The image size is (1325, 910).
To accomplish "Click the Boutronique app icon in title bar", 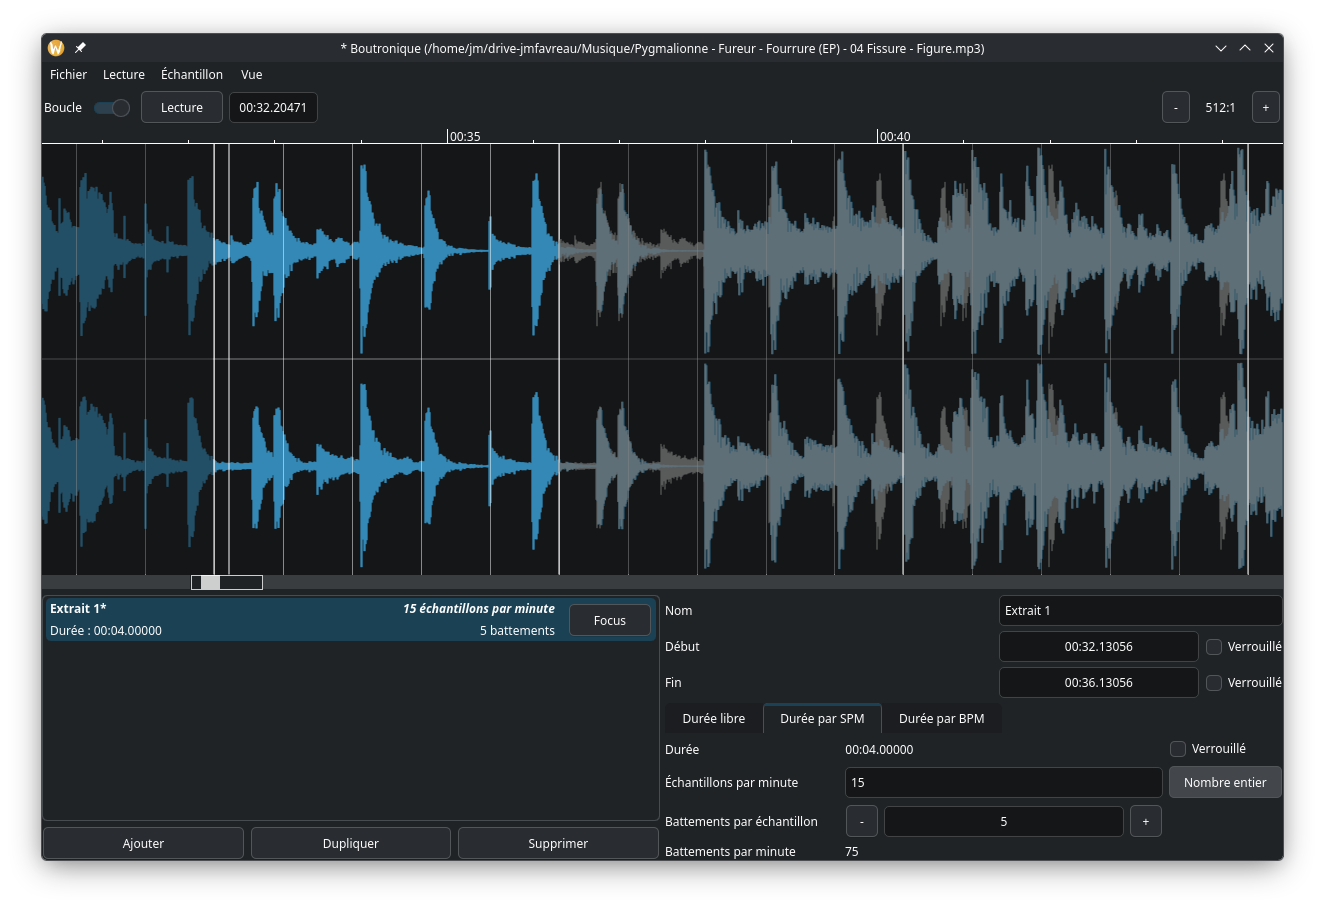I will pyautogui.click(x=56, y=48).
